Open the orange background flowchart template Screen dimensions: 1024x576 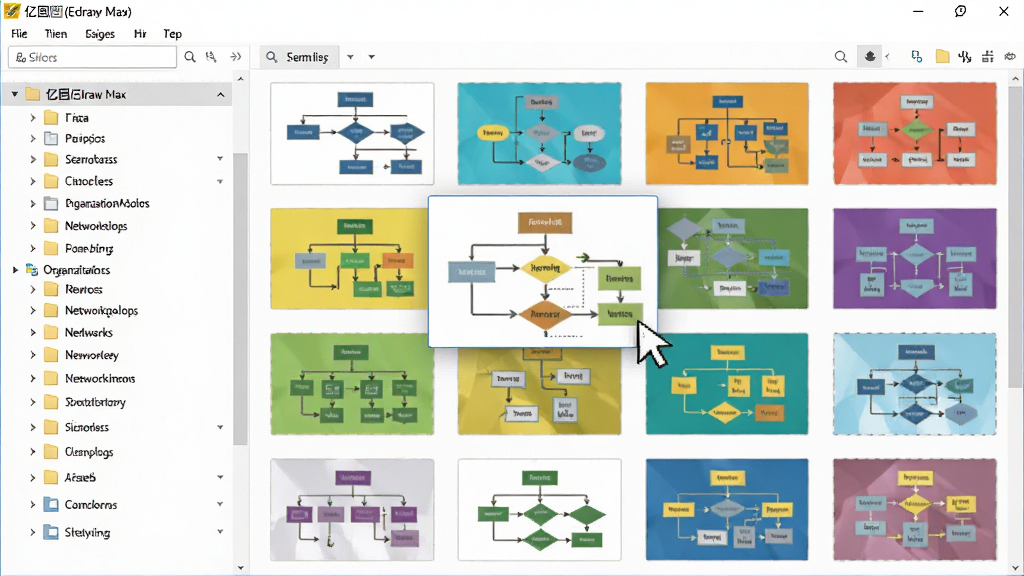727,134
